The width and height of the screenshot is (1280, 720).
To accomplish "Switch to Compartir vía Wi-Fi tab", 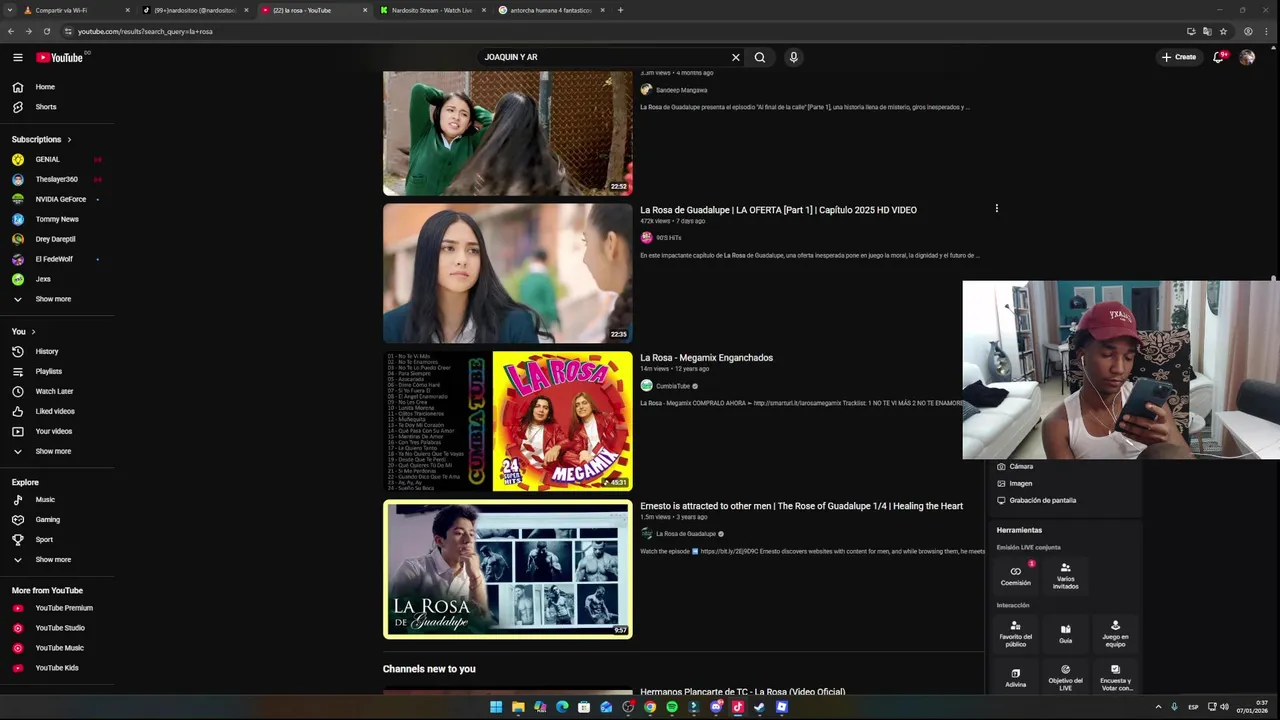I will 75,10.
